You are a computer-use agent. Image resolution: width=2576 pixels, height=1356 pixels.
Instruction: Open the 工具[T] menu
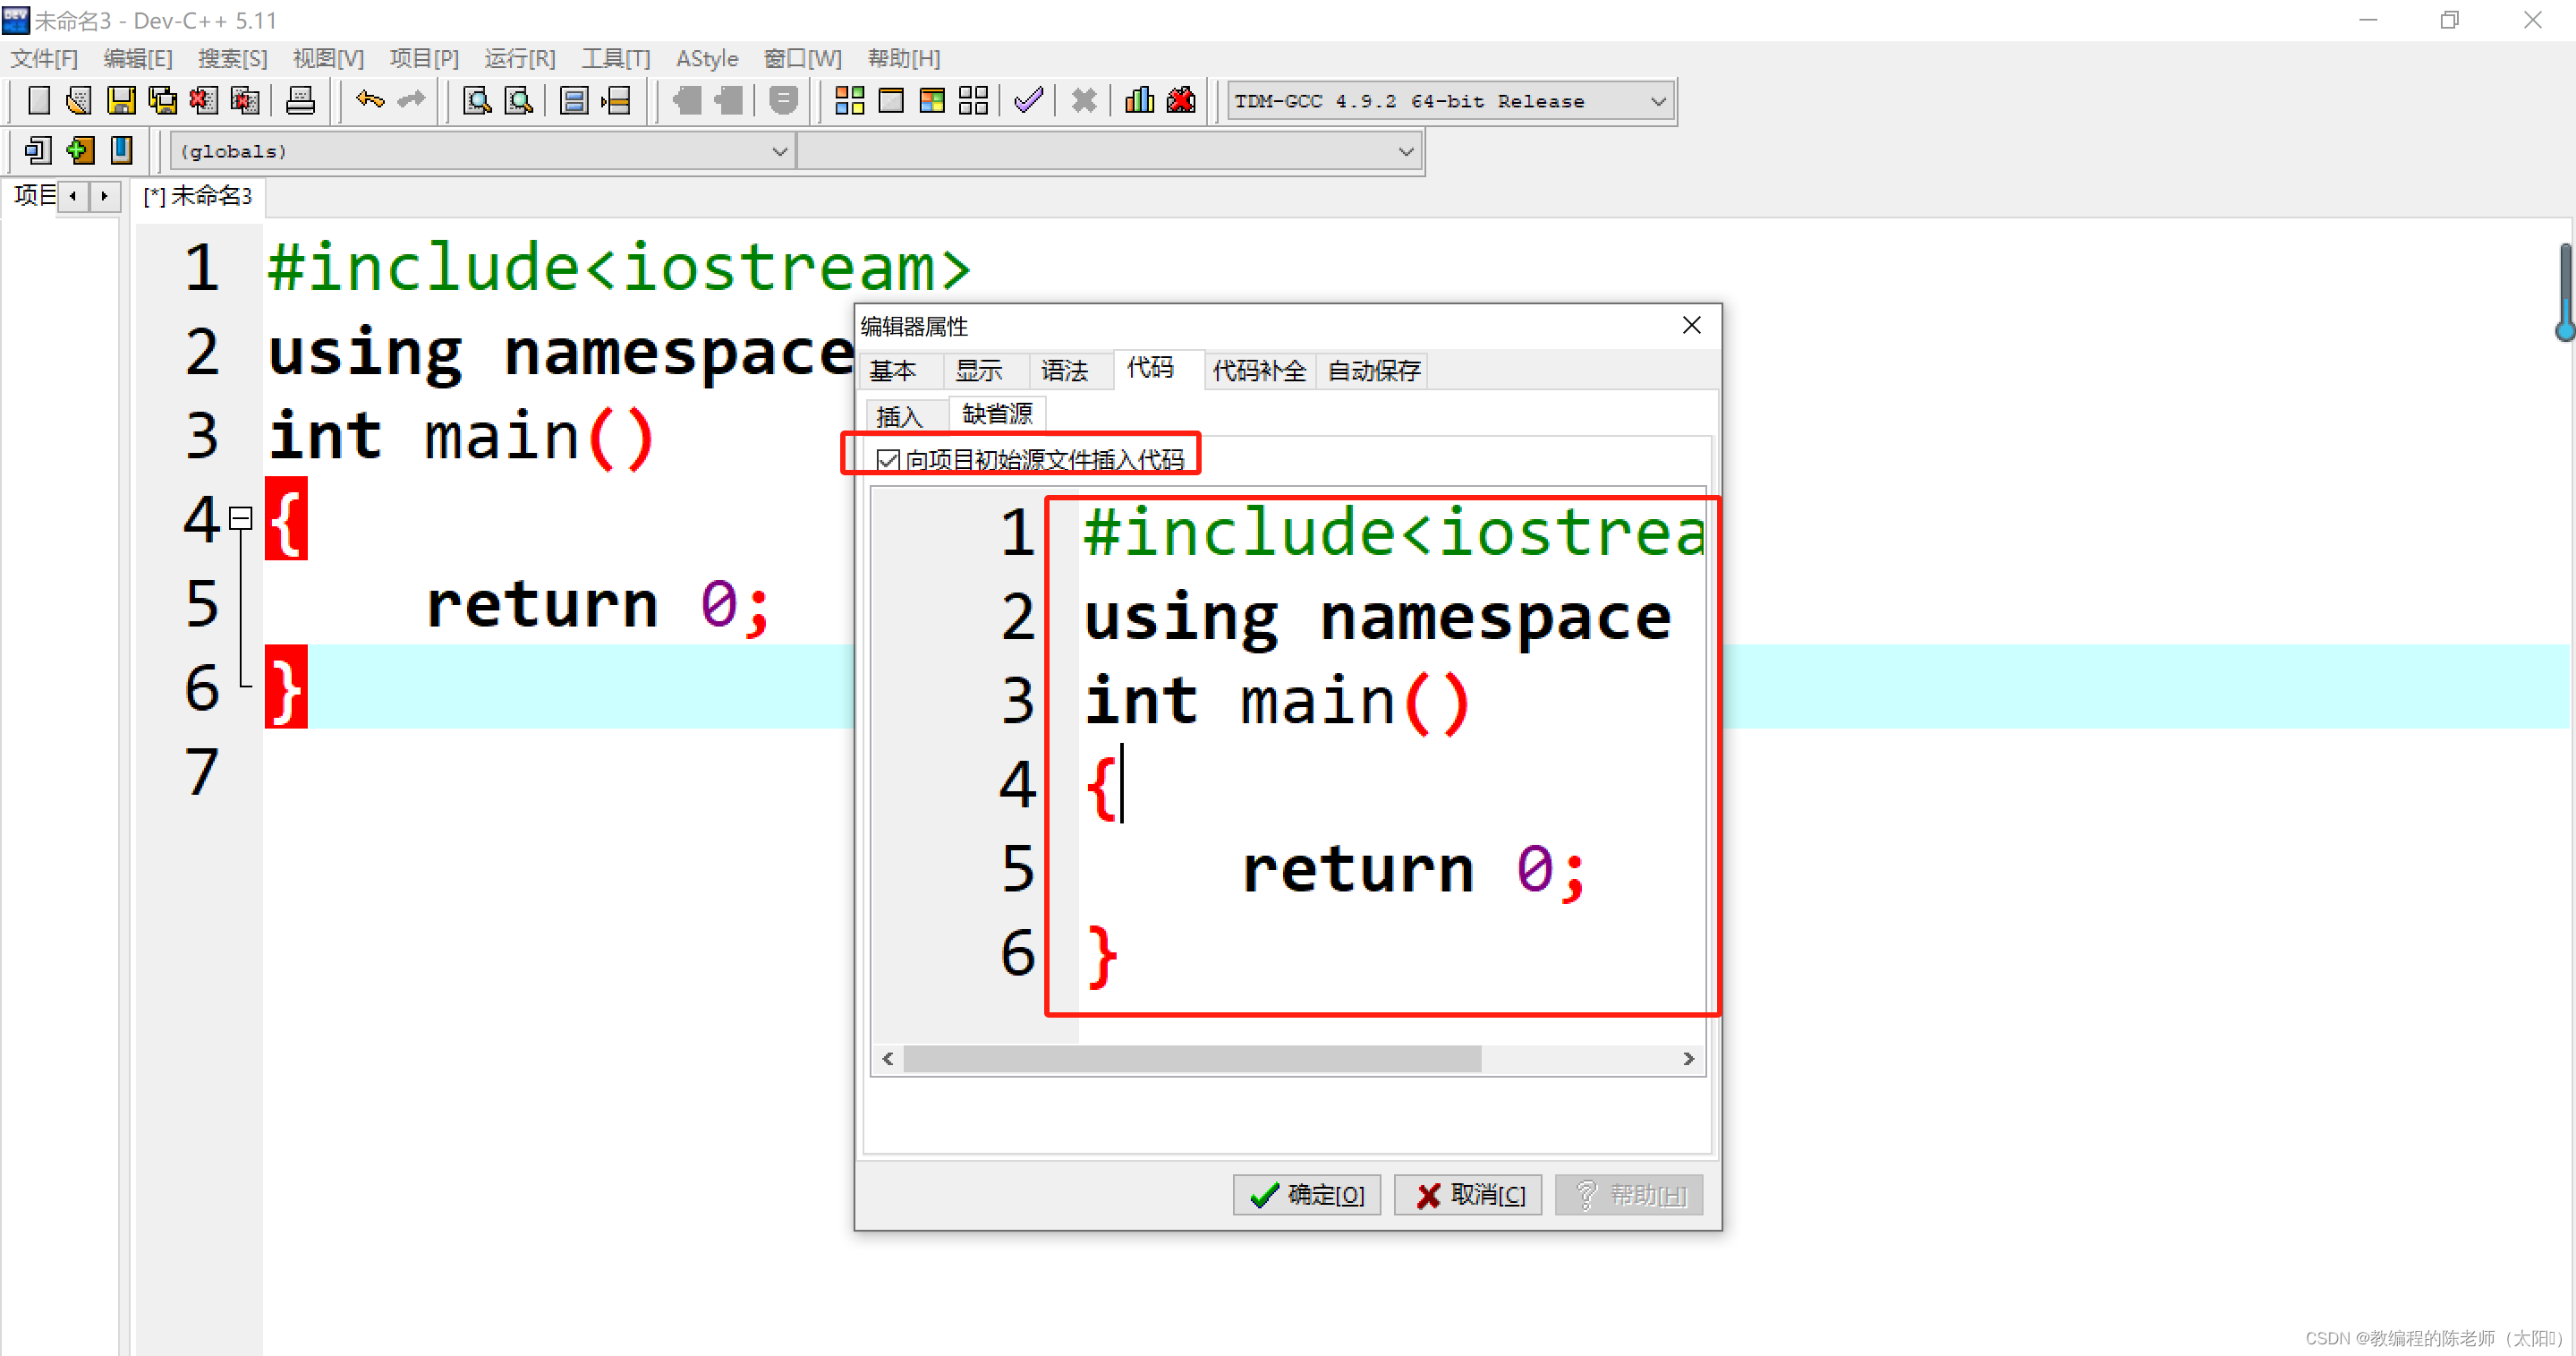[616, 59]
